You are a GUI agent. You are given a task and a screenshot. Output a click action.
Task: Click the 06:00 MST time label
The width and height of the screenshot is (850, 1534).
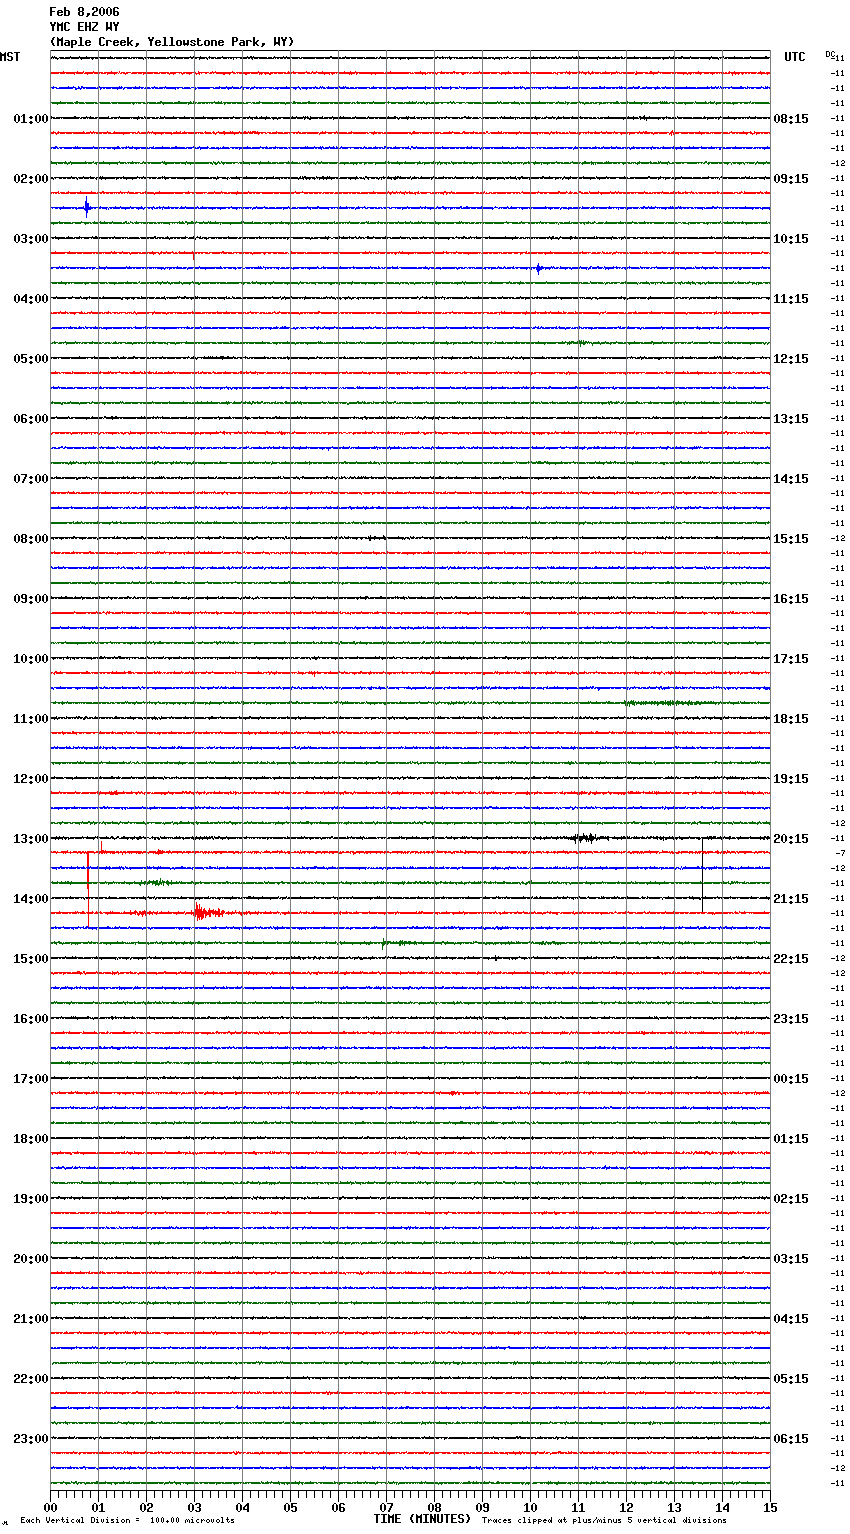31,419
